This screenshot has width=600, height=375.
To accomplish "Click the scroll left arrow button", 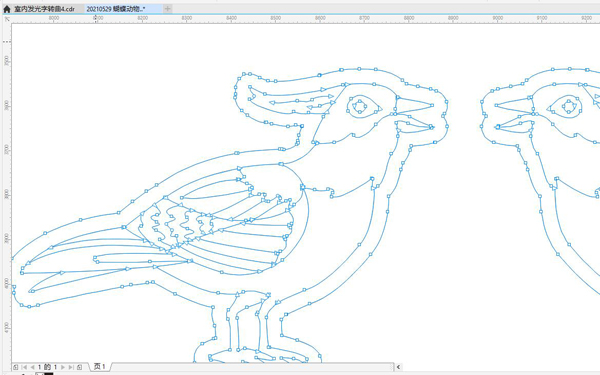I will (x=398, y=367).
